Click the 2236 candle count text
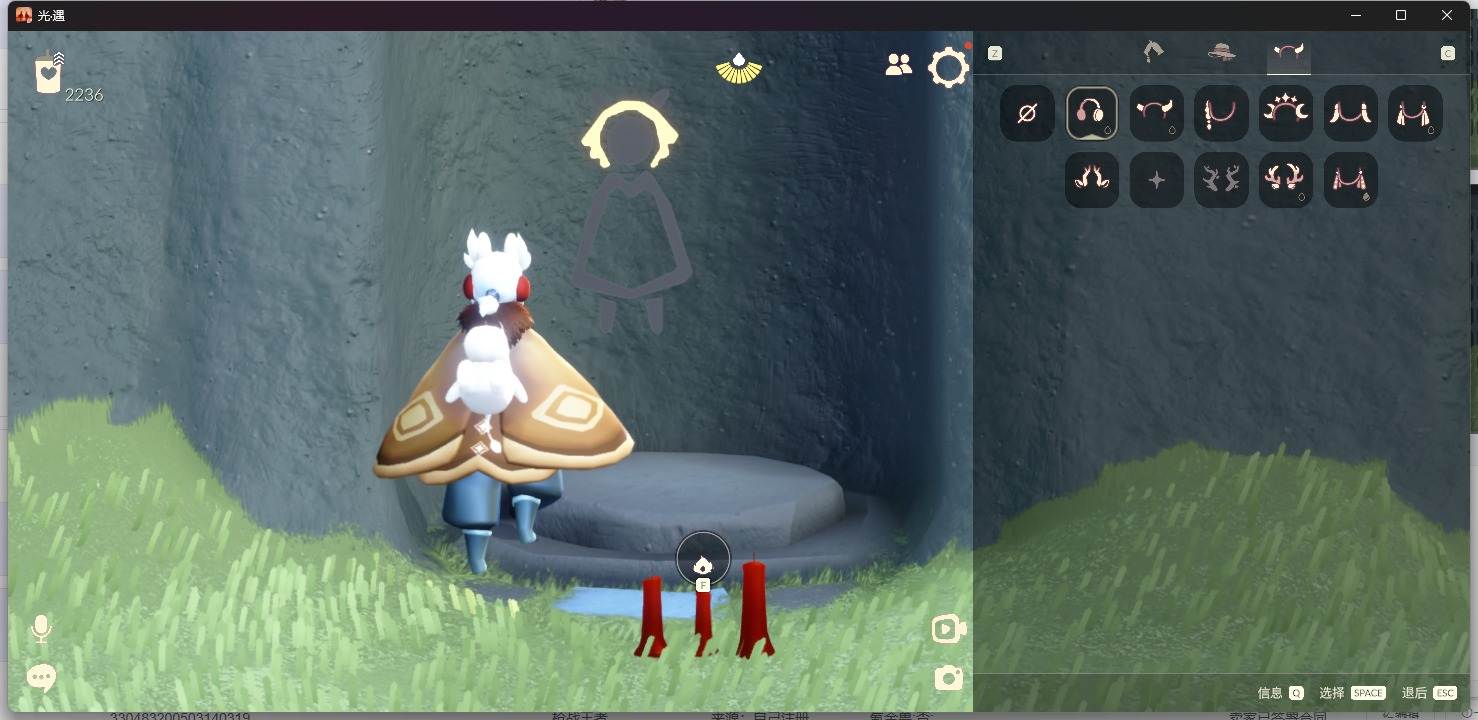 tap(84, 95)
